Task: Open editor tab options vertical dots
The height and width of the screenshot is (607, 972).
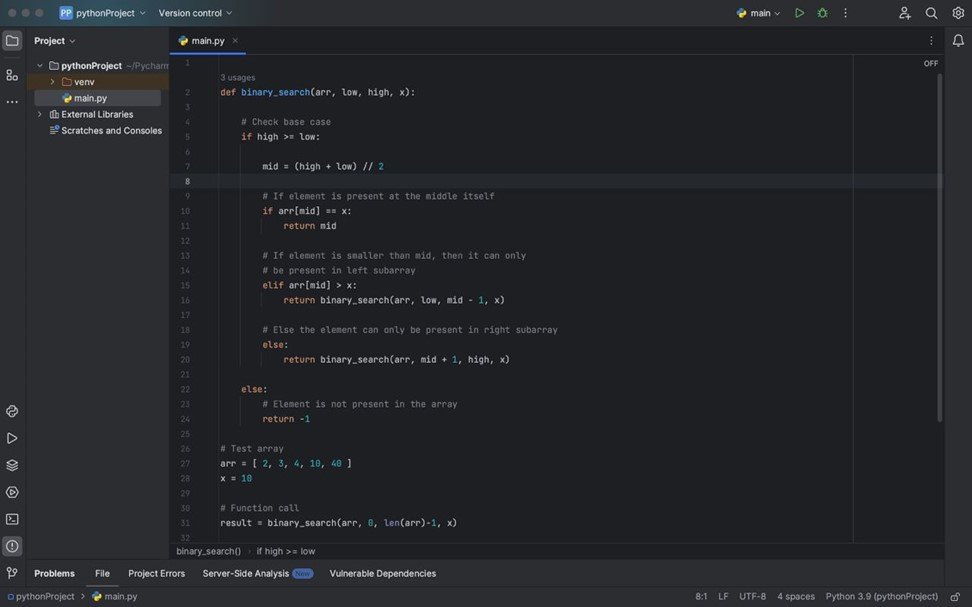Action: [931, 41]
